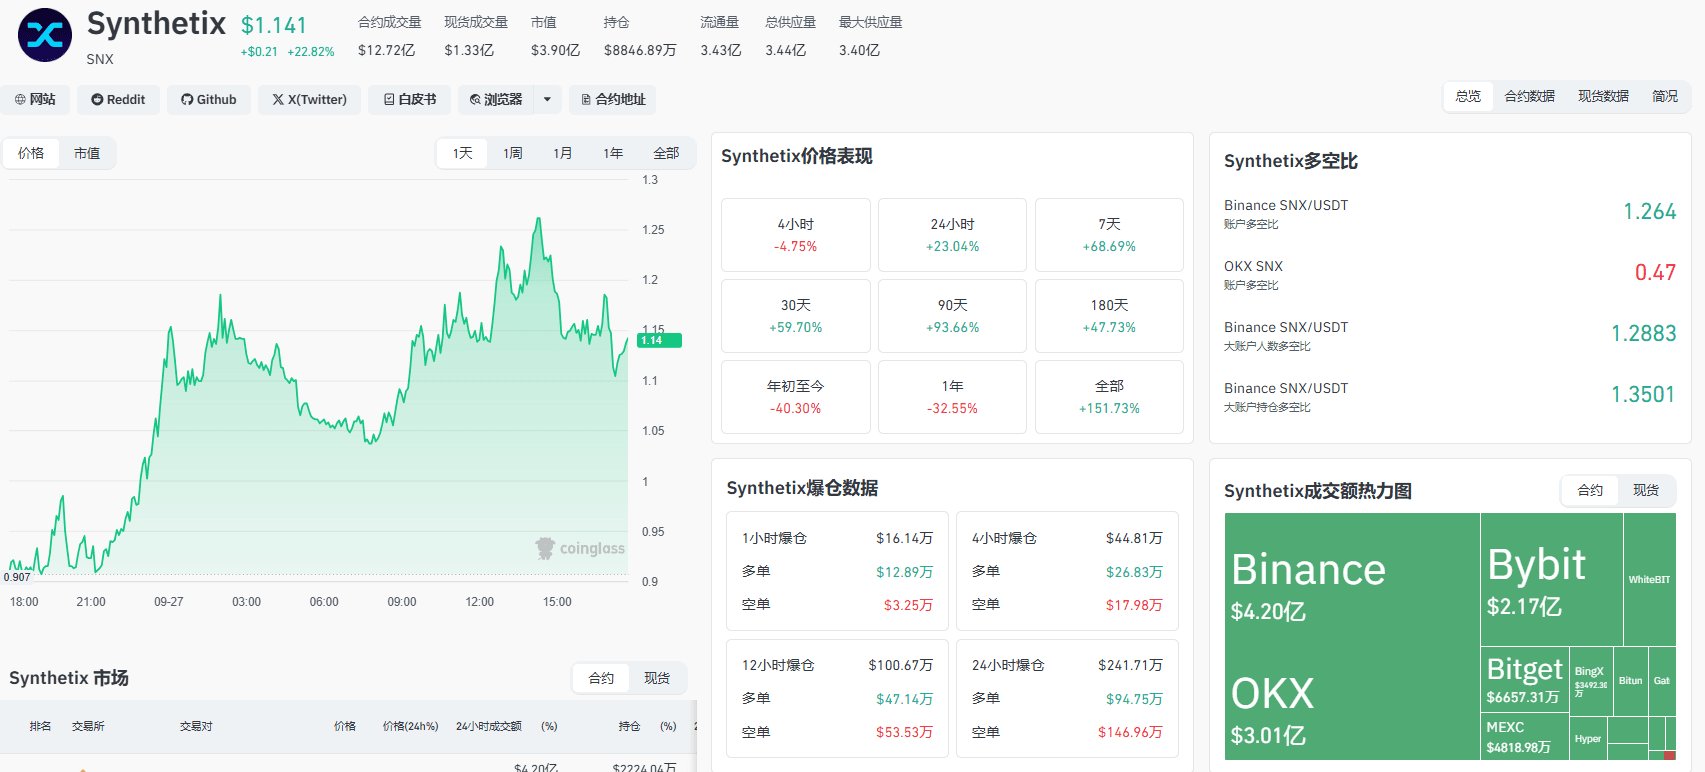Switch to the 合约数据 tab

pos(1529,96)
